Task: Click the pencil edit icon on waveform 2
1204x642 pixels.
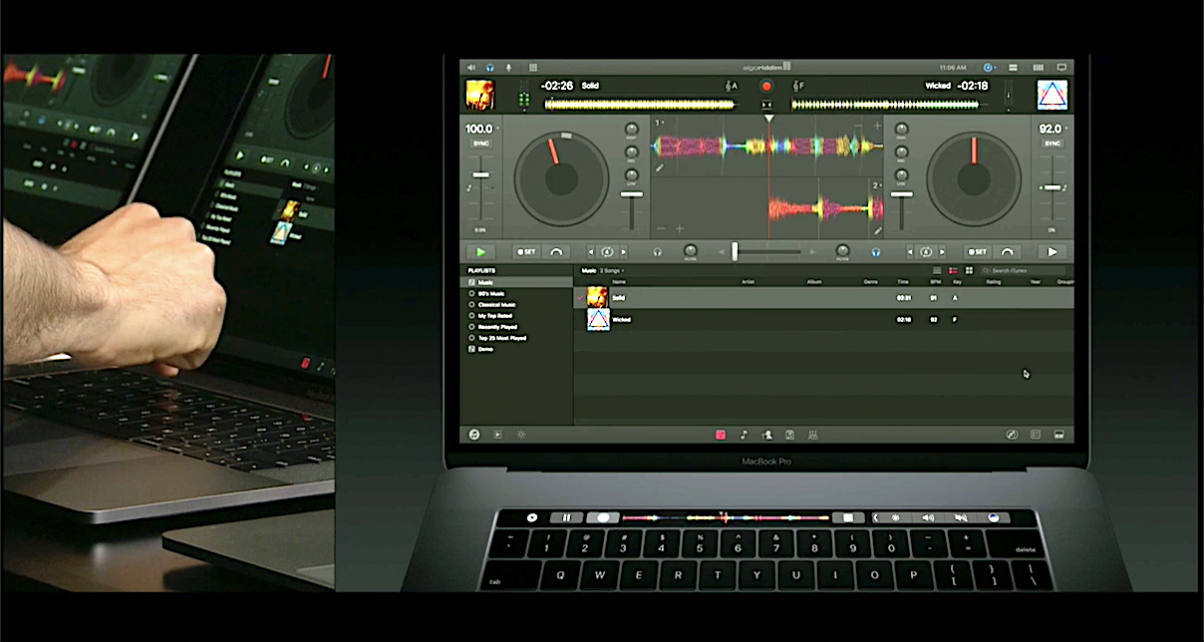Action: click(x=878, y=231)
